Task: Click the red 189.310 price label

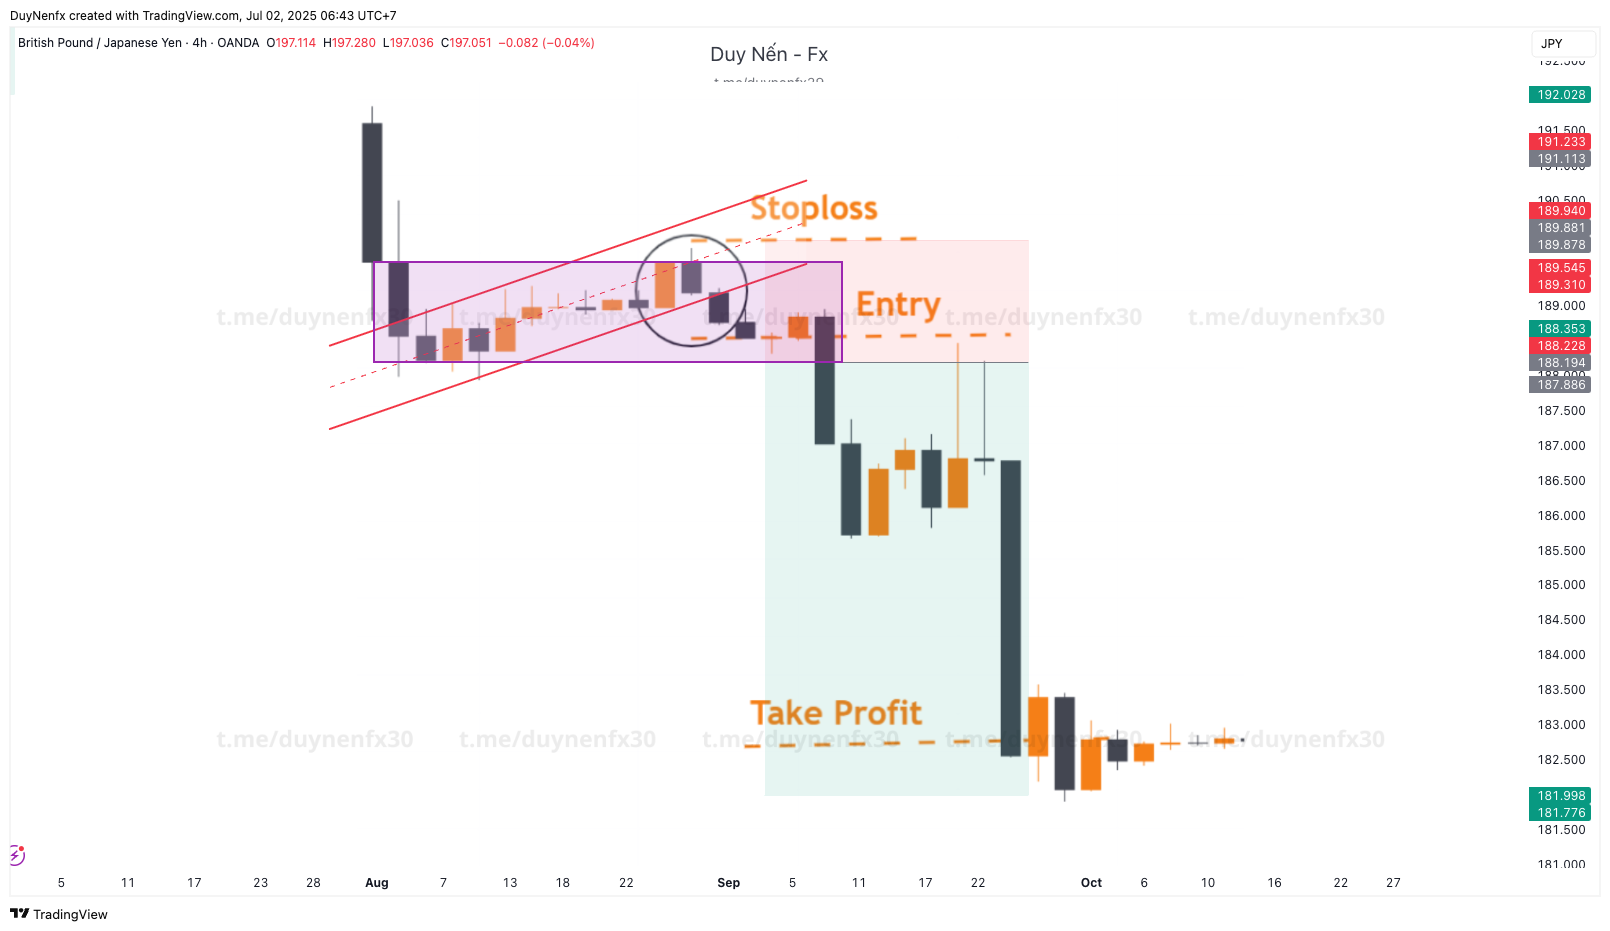Action: point(1560,285)
